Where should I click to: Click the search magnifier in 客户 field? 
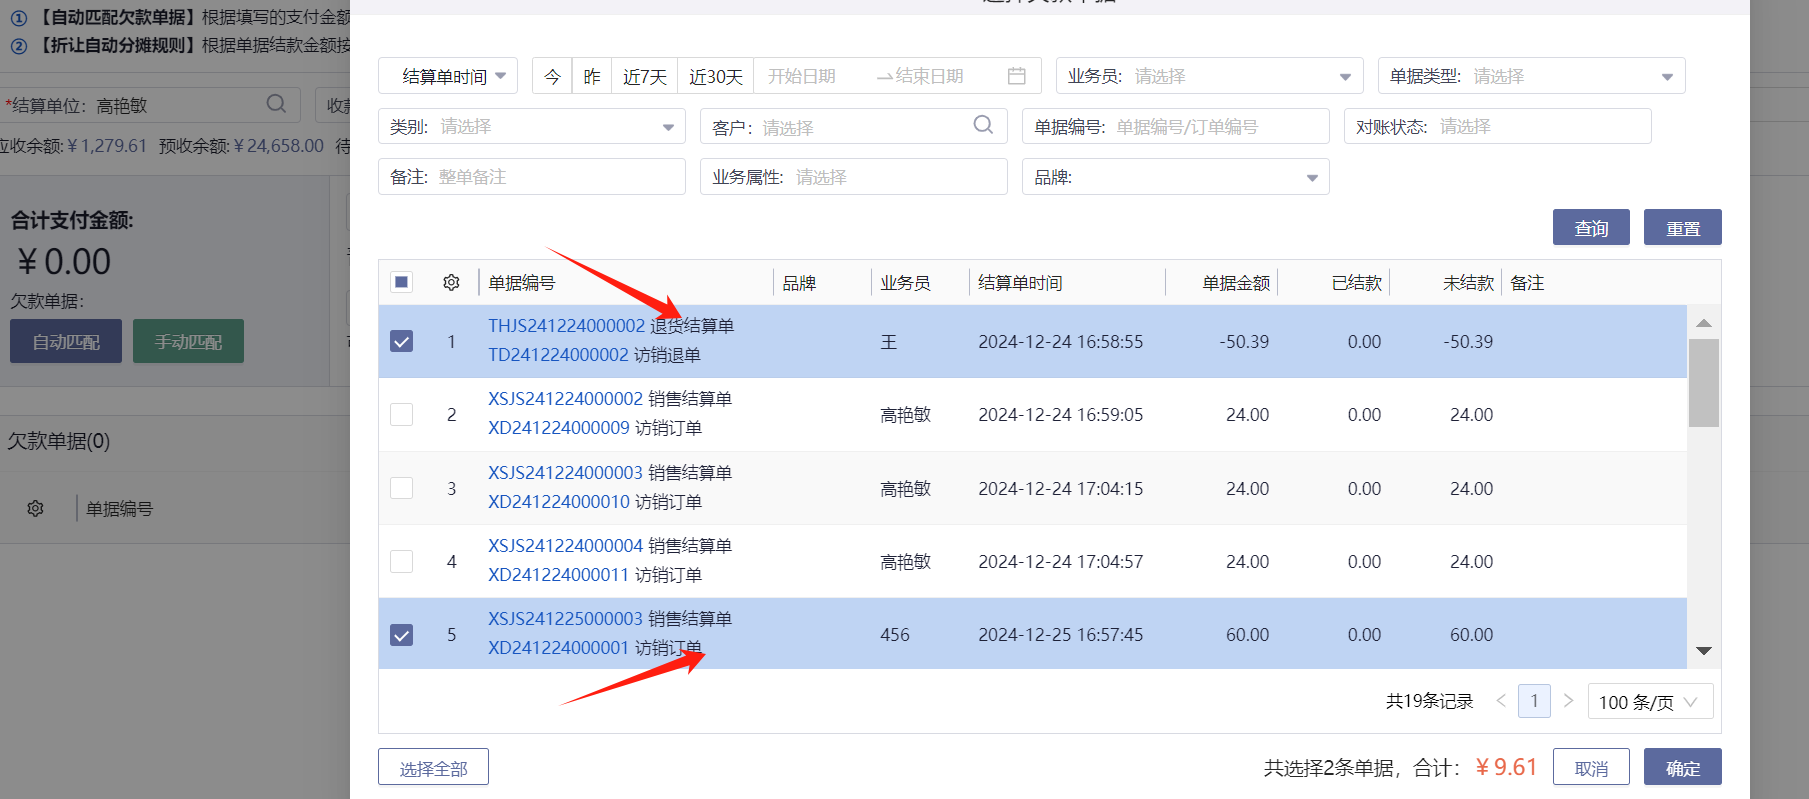(983, 125)
